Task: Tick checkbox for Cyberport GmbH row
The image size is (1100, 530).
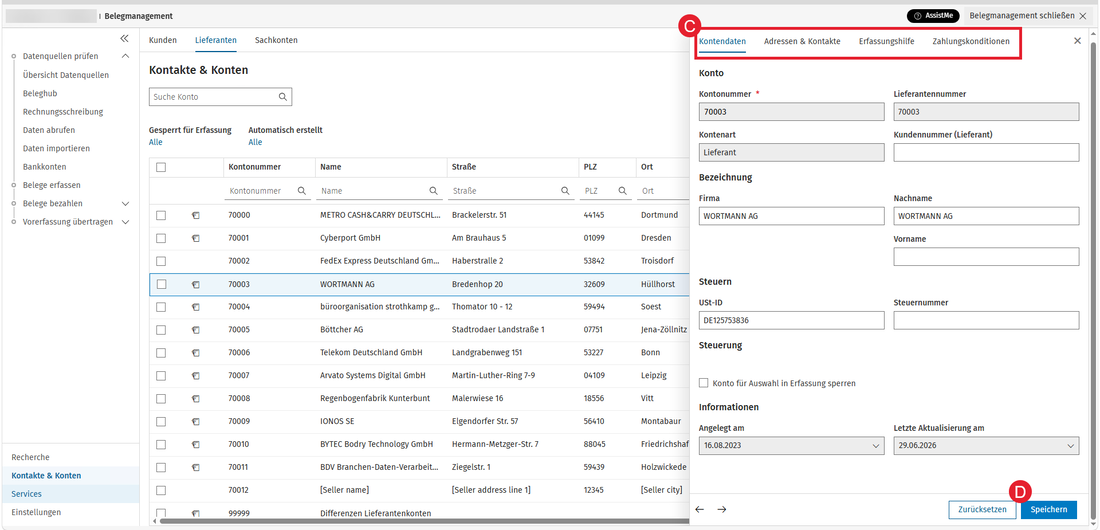Action: 161,238
